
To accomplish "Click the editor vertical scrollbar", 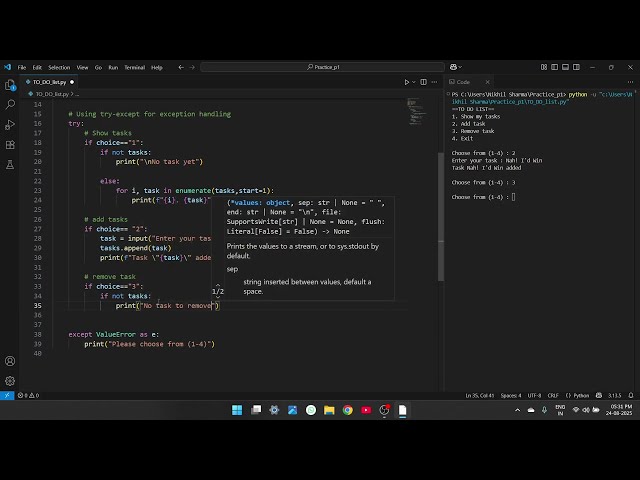I will point(441,216).
